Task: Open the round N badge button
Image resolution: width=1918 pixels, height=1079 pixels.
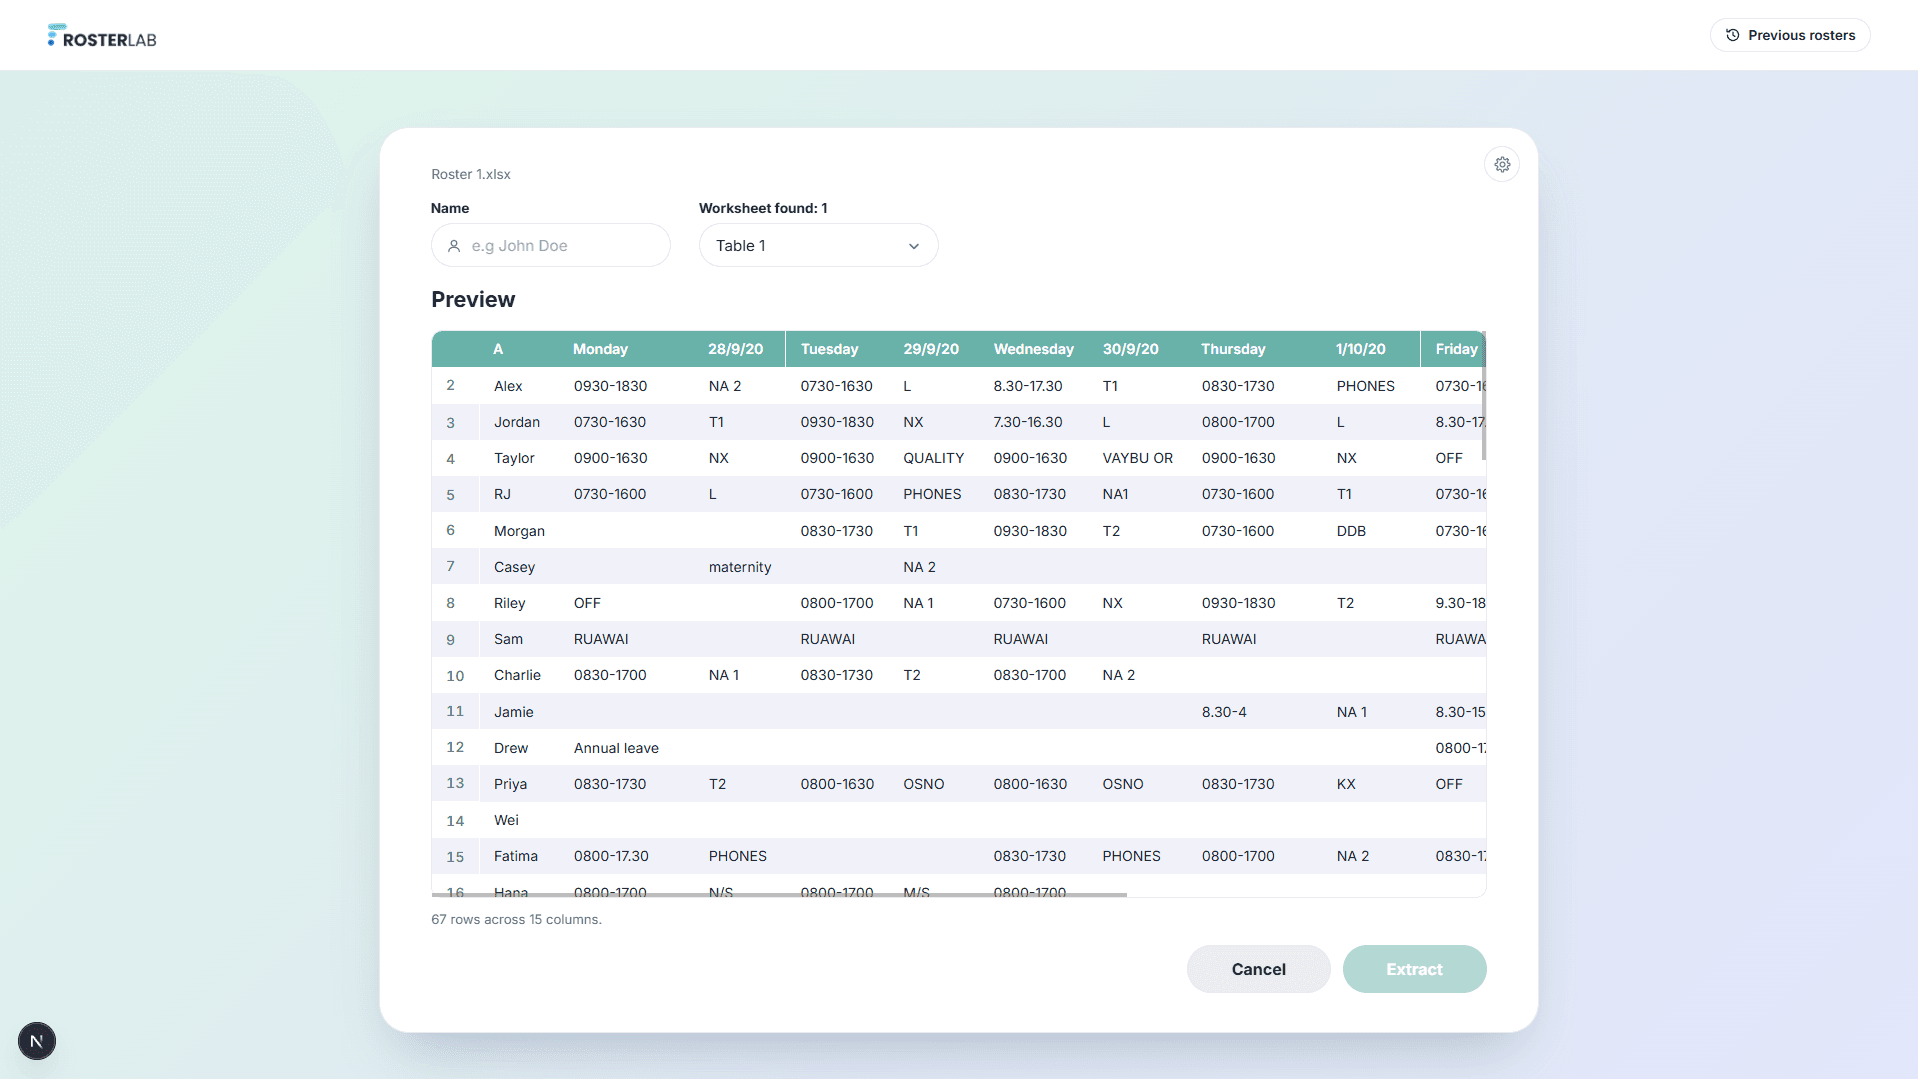Action: coord(37,1041)
